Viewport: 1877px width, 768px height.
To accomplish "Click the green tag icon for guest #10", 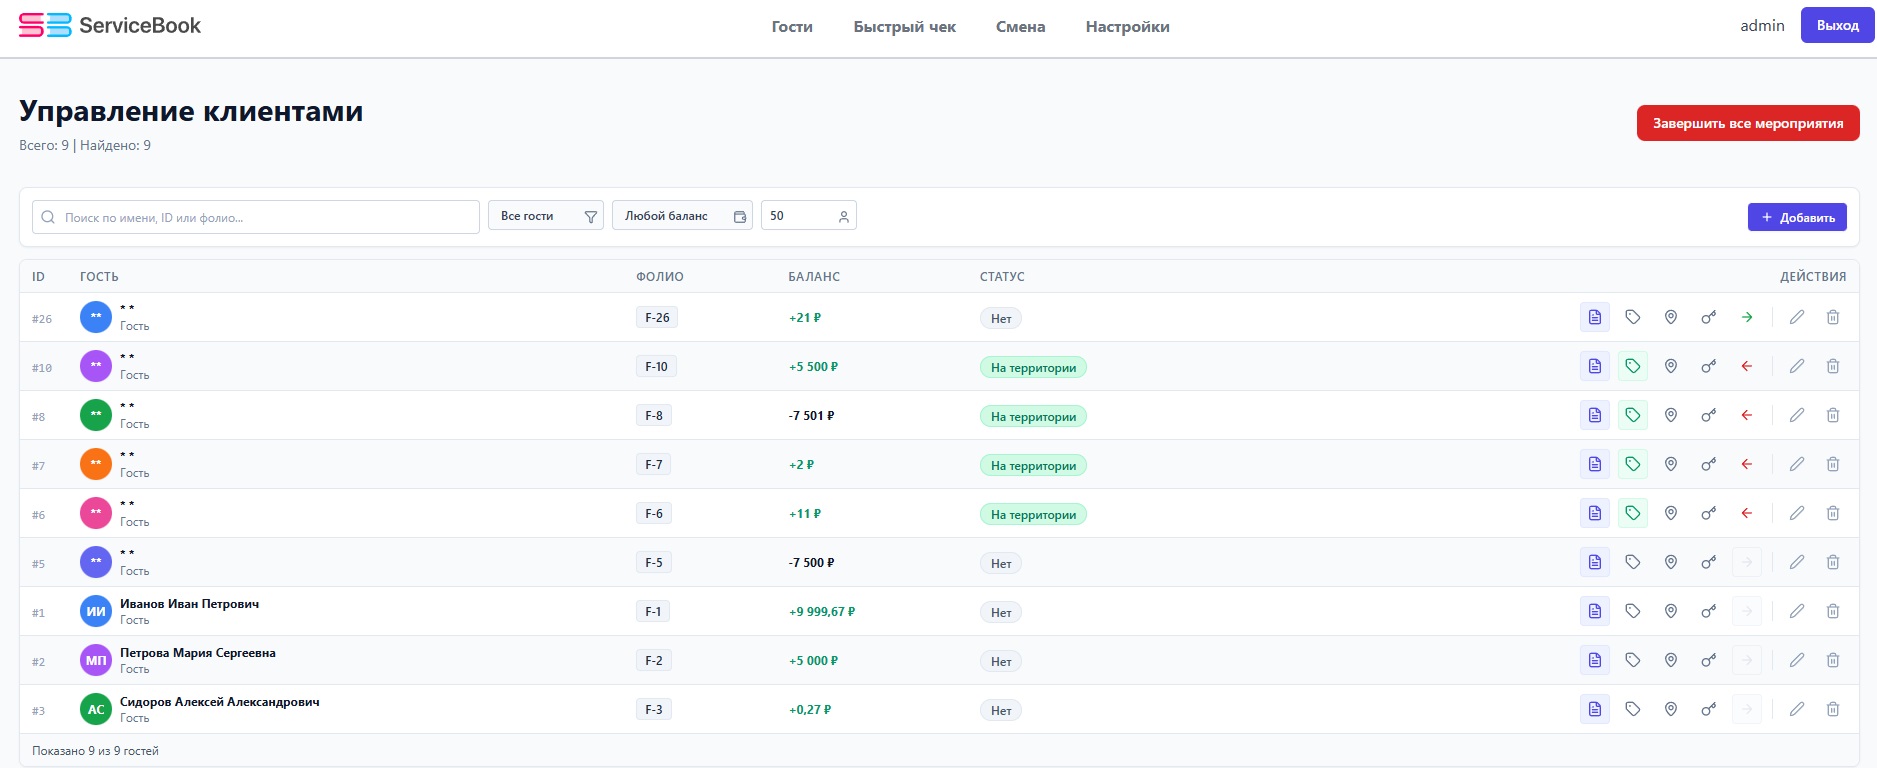I will tap(1633, 366).
